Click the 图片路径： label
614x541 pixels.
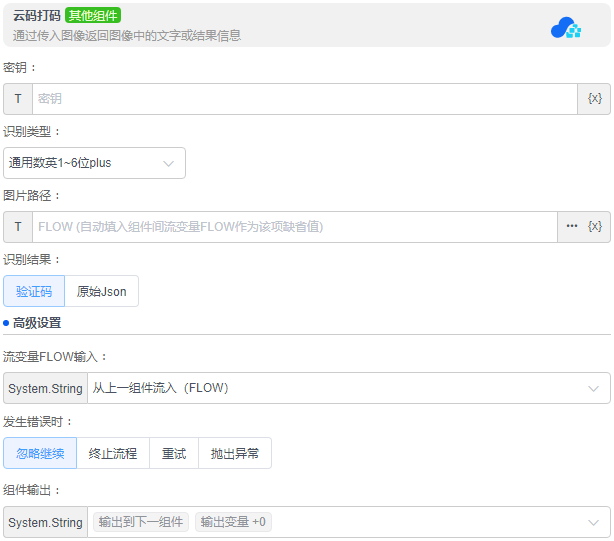click(x=32, y=195)
